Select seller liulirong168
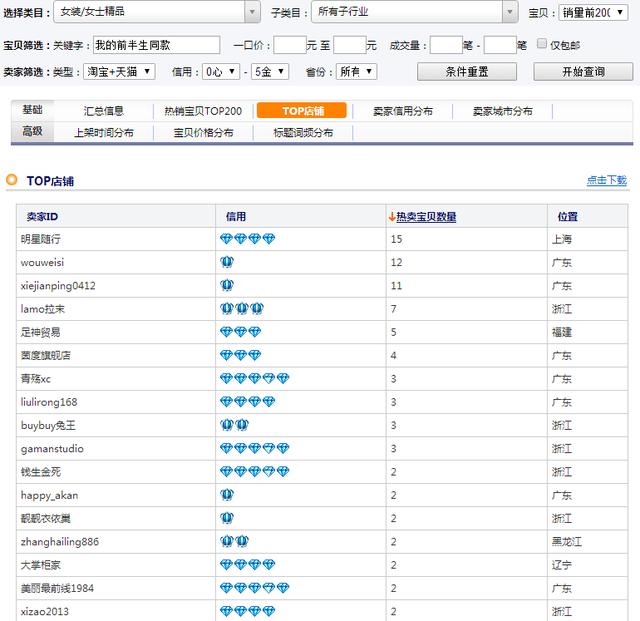 coord(49,402)
